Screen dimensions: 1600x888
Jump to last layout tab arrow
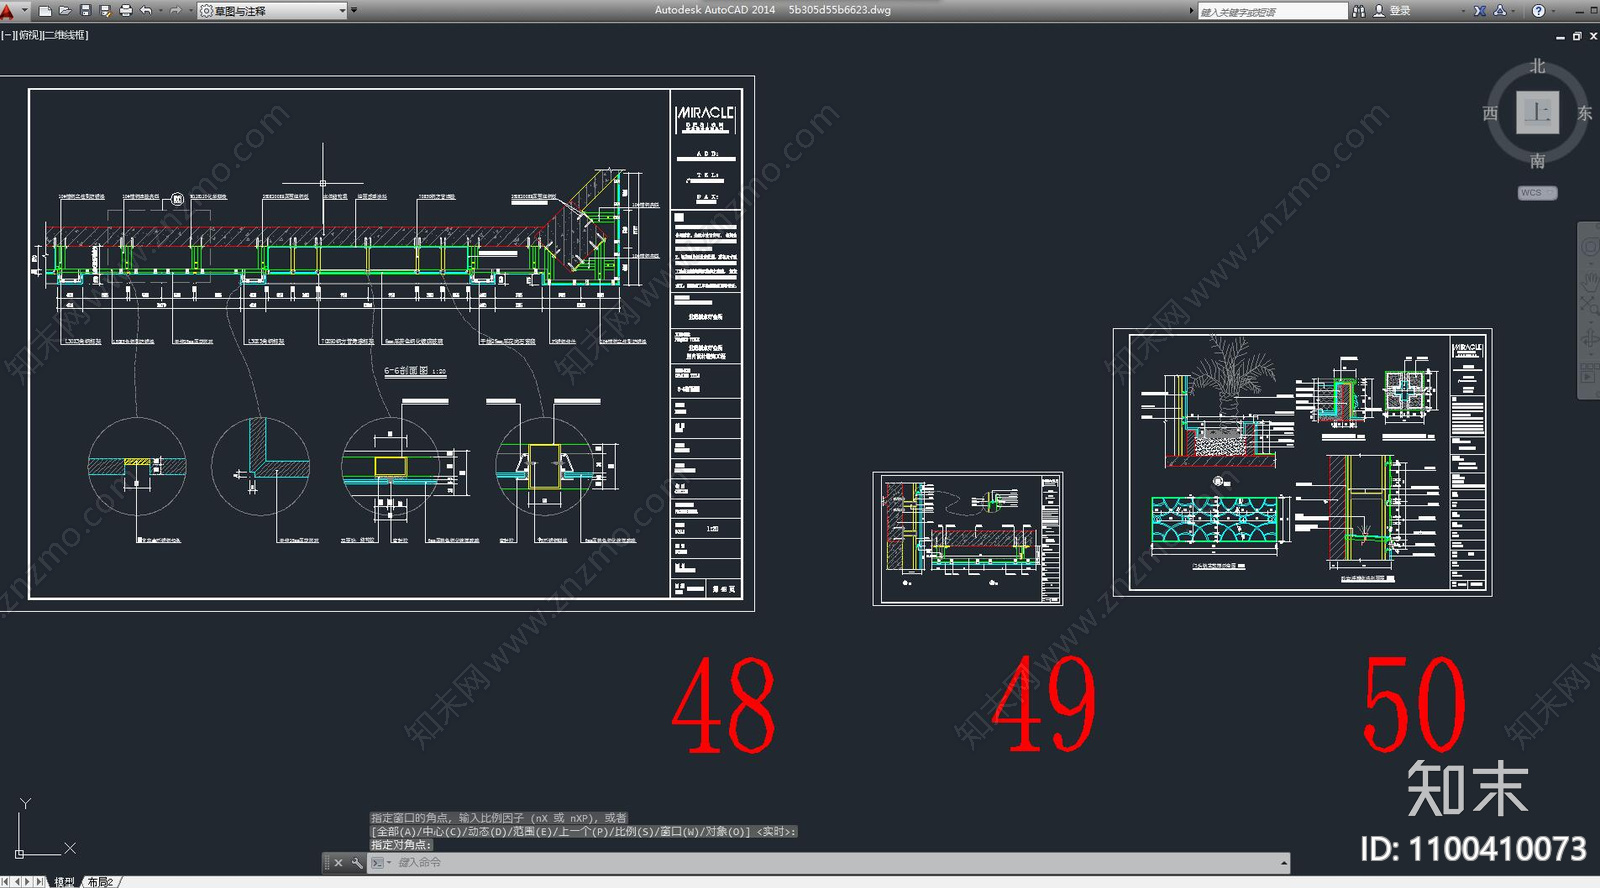click(x=40, y=882)
